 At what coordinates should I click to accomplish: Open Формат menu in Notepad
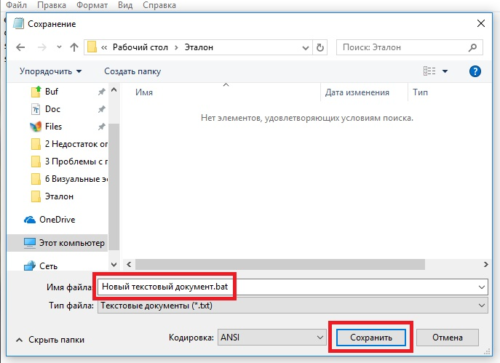[x=92, y=5]
